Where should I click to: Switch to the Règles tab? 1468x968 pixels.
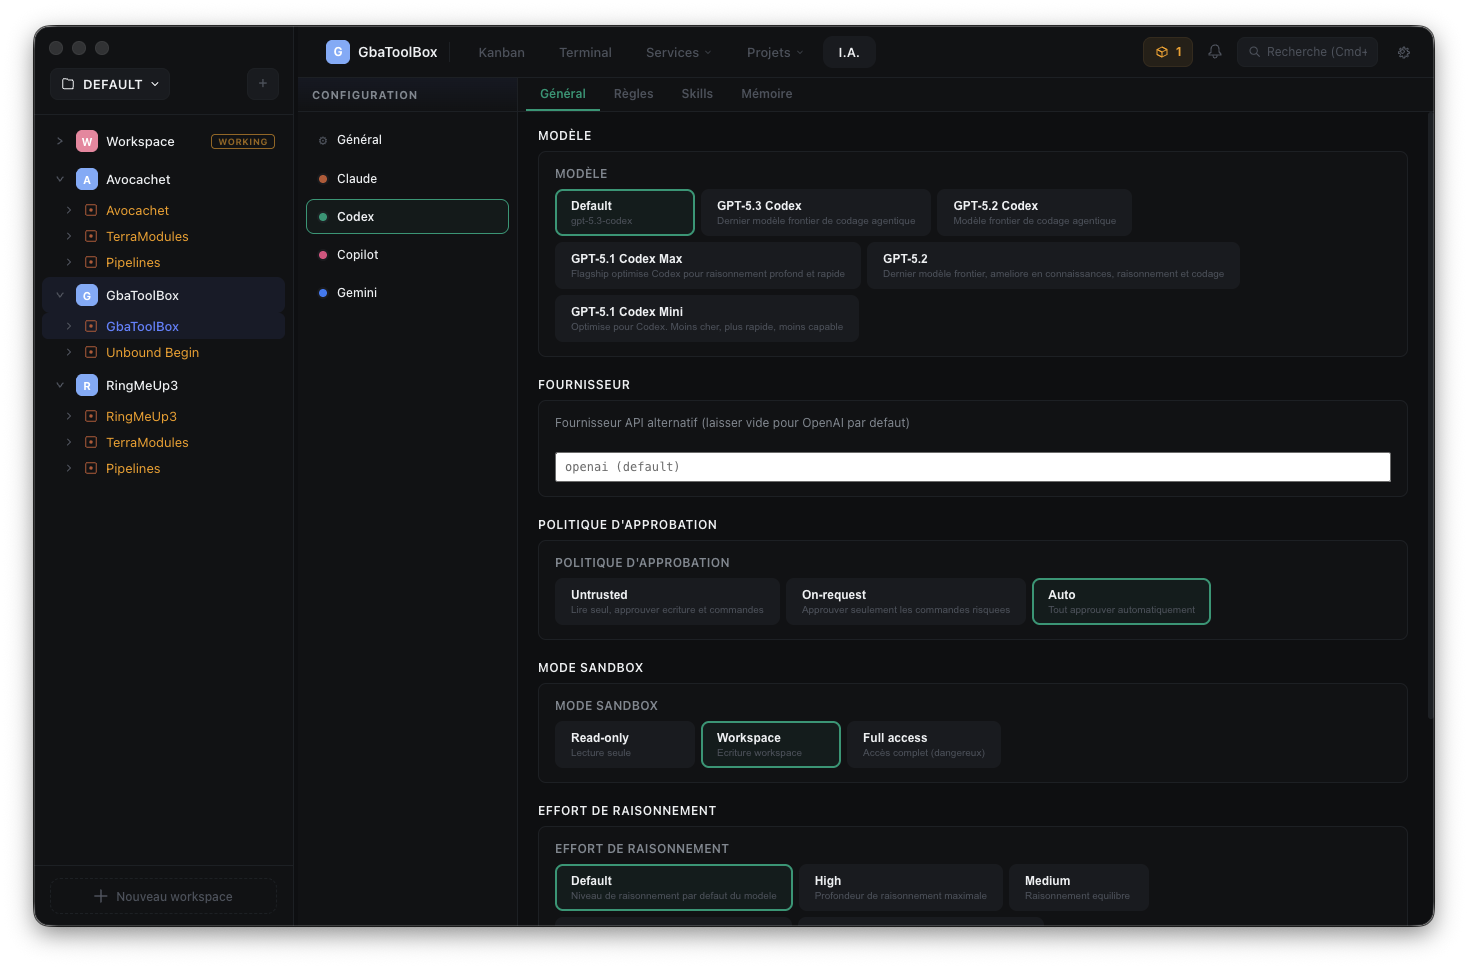(634, 94)
